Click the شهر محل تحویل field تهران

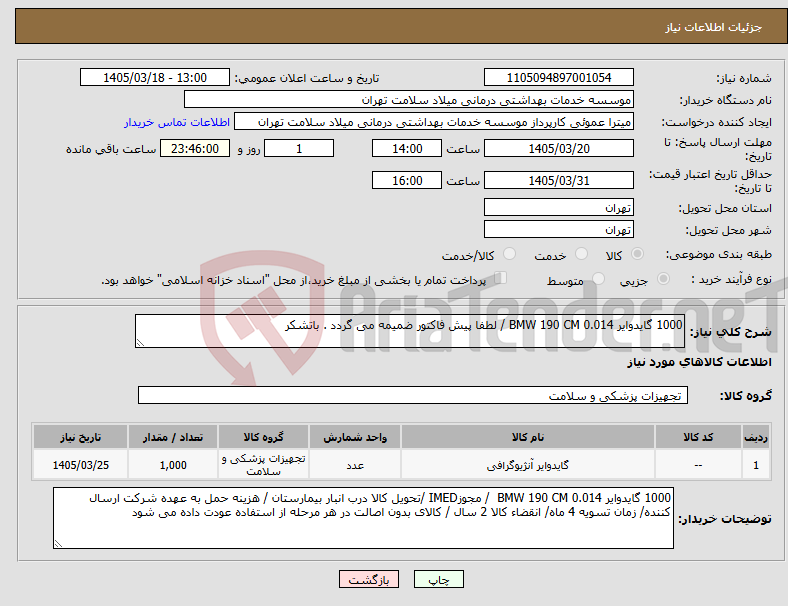558,229
